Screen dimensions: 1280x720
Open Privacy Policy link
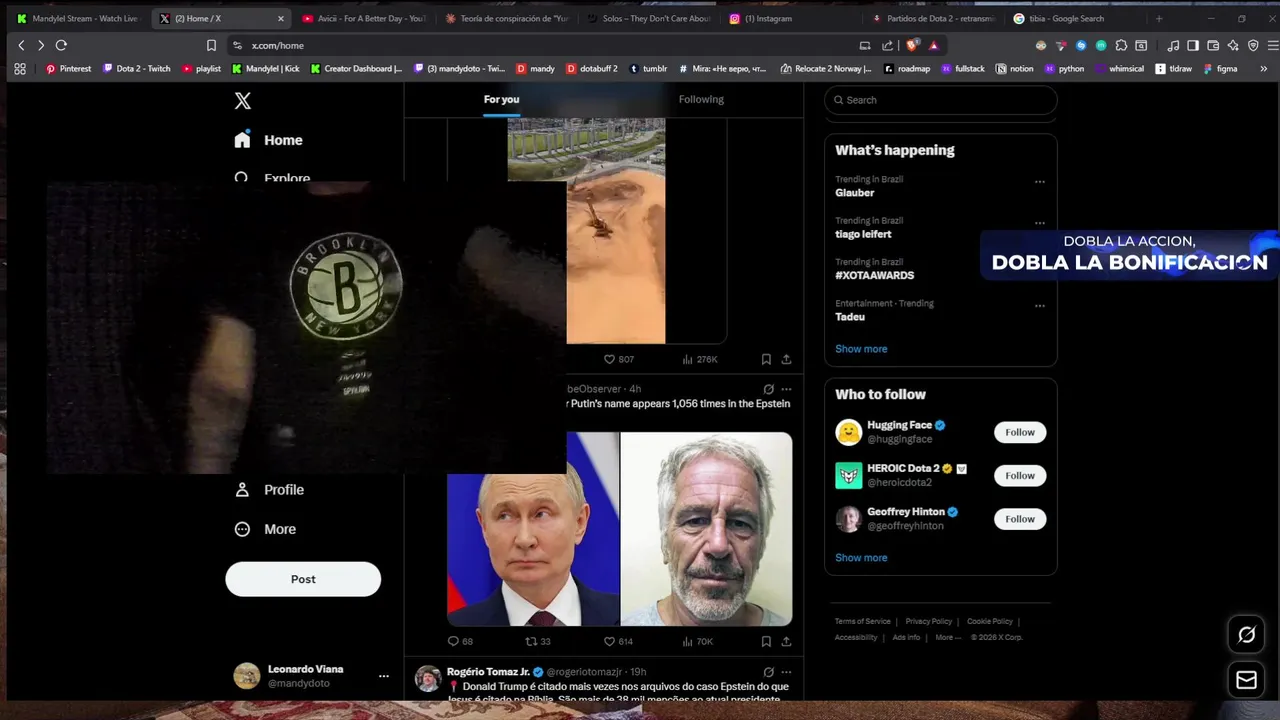pyautogui.click(x=929, y=621)
